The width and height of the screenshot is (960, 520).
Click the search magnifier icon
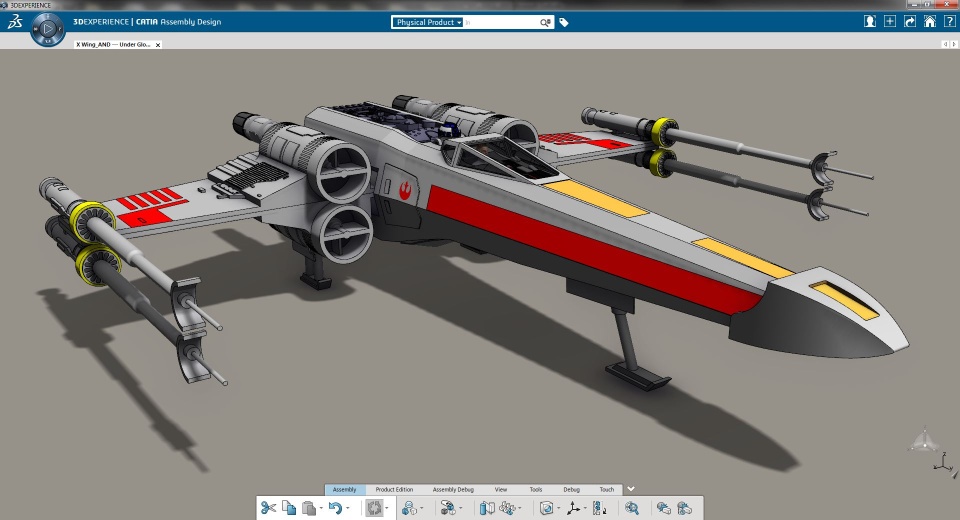pyautogui.click(x=545, y=23)
